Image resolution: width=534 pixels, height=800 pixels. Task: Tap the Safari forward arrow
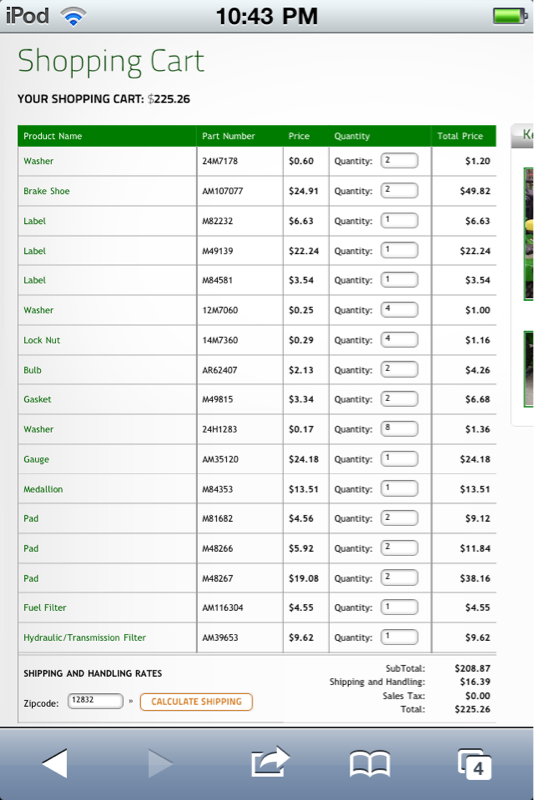(160, 763)
